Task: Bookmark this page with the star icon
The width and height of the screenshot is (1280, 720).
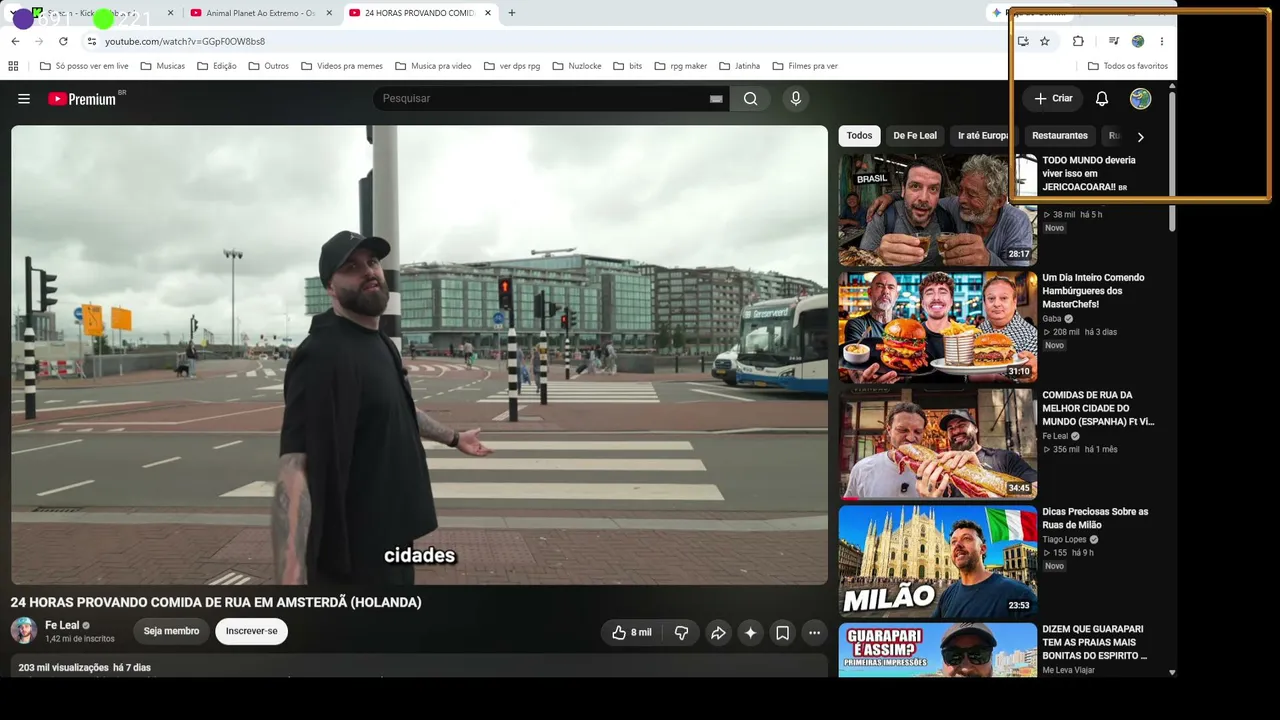Action: 1045,41
